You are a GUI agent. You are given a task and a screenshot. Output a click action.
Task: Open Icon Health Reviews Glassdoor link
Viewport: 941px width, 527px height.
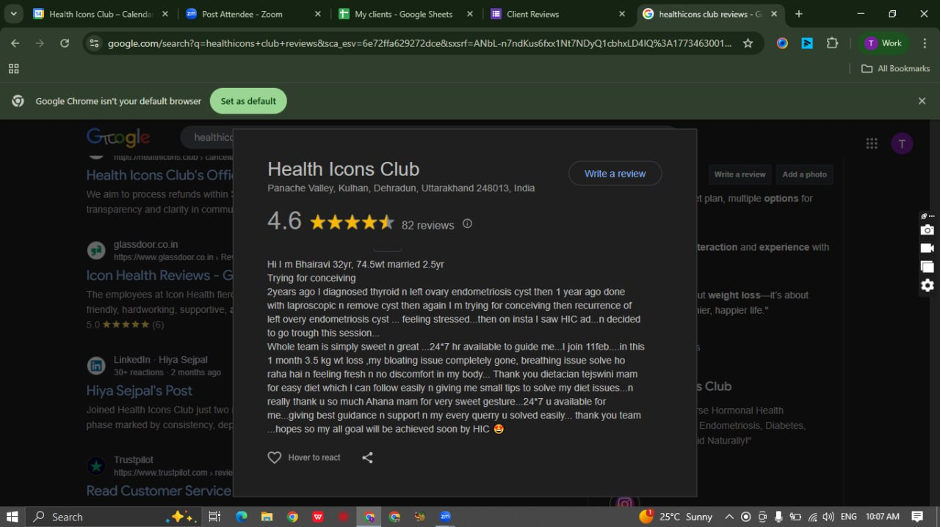tap(160, 276)
